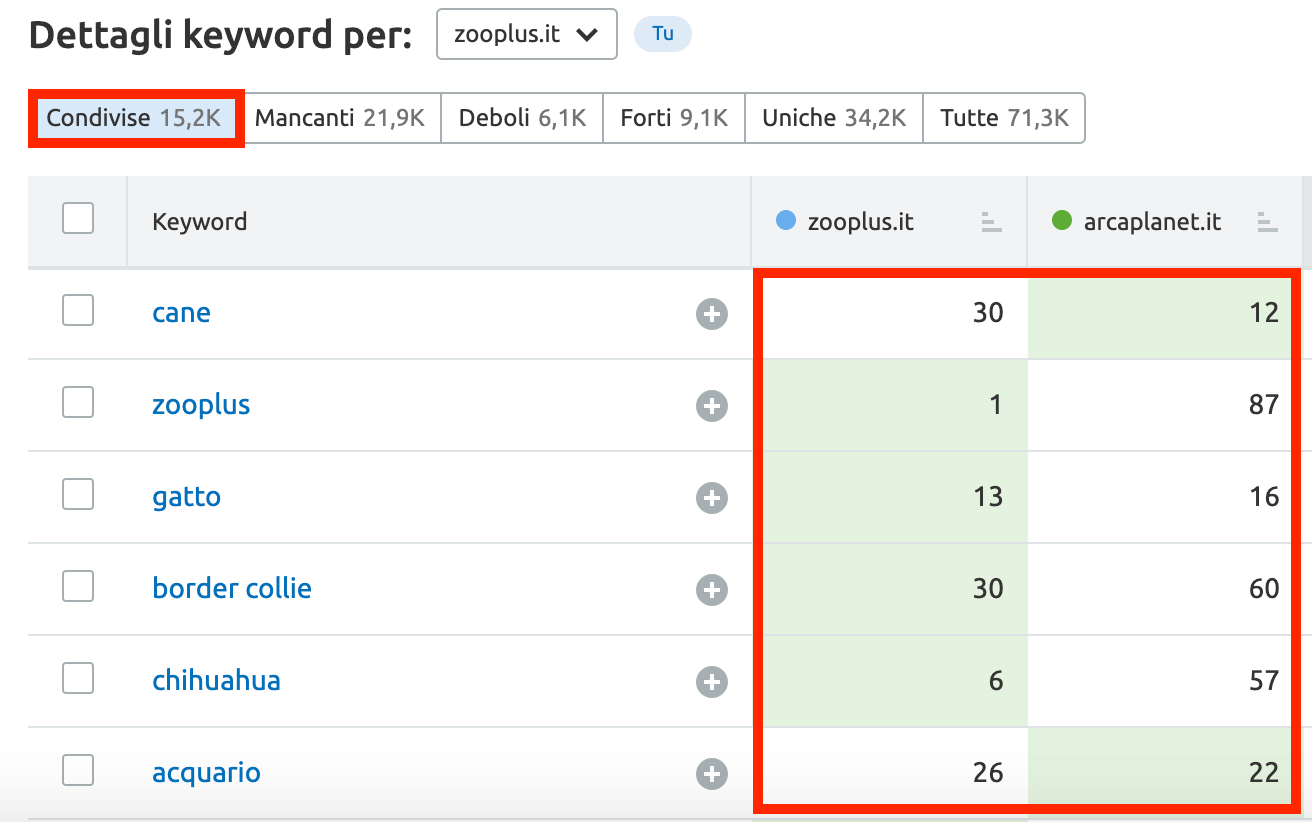Viewport: 1312px width, 822px height.
Task: Click position 13 in gatto row
Action: [988, 497]
